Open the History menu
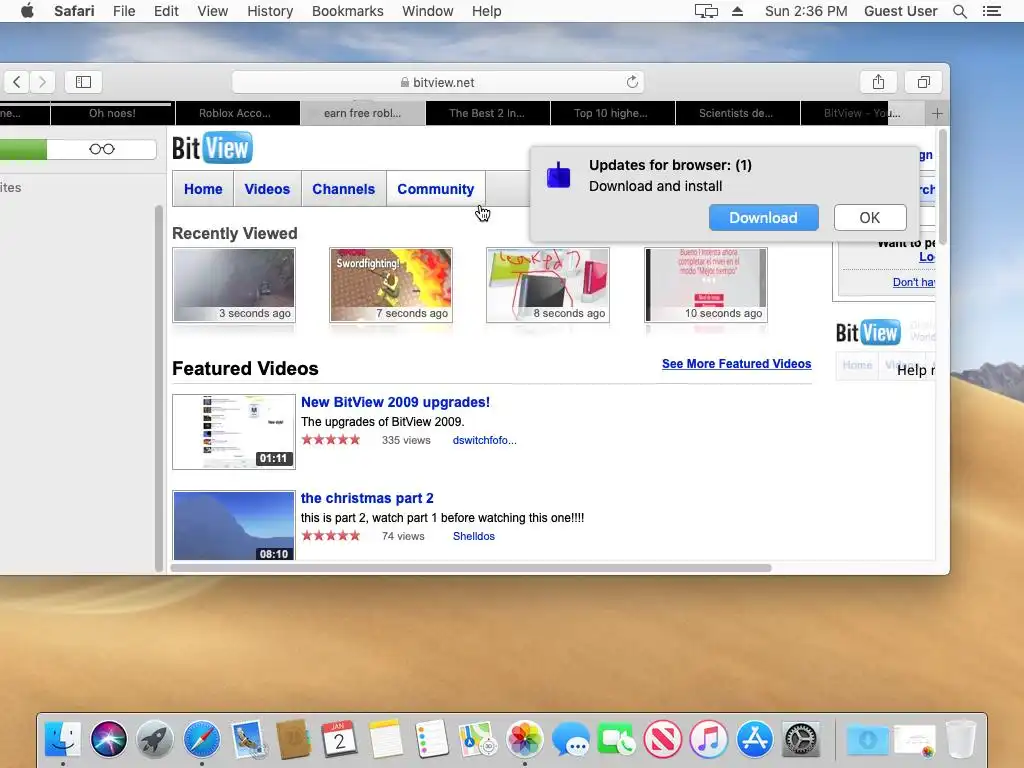This screenshot has width=1024, height=768. coord(270,11)
